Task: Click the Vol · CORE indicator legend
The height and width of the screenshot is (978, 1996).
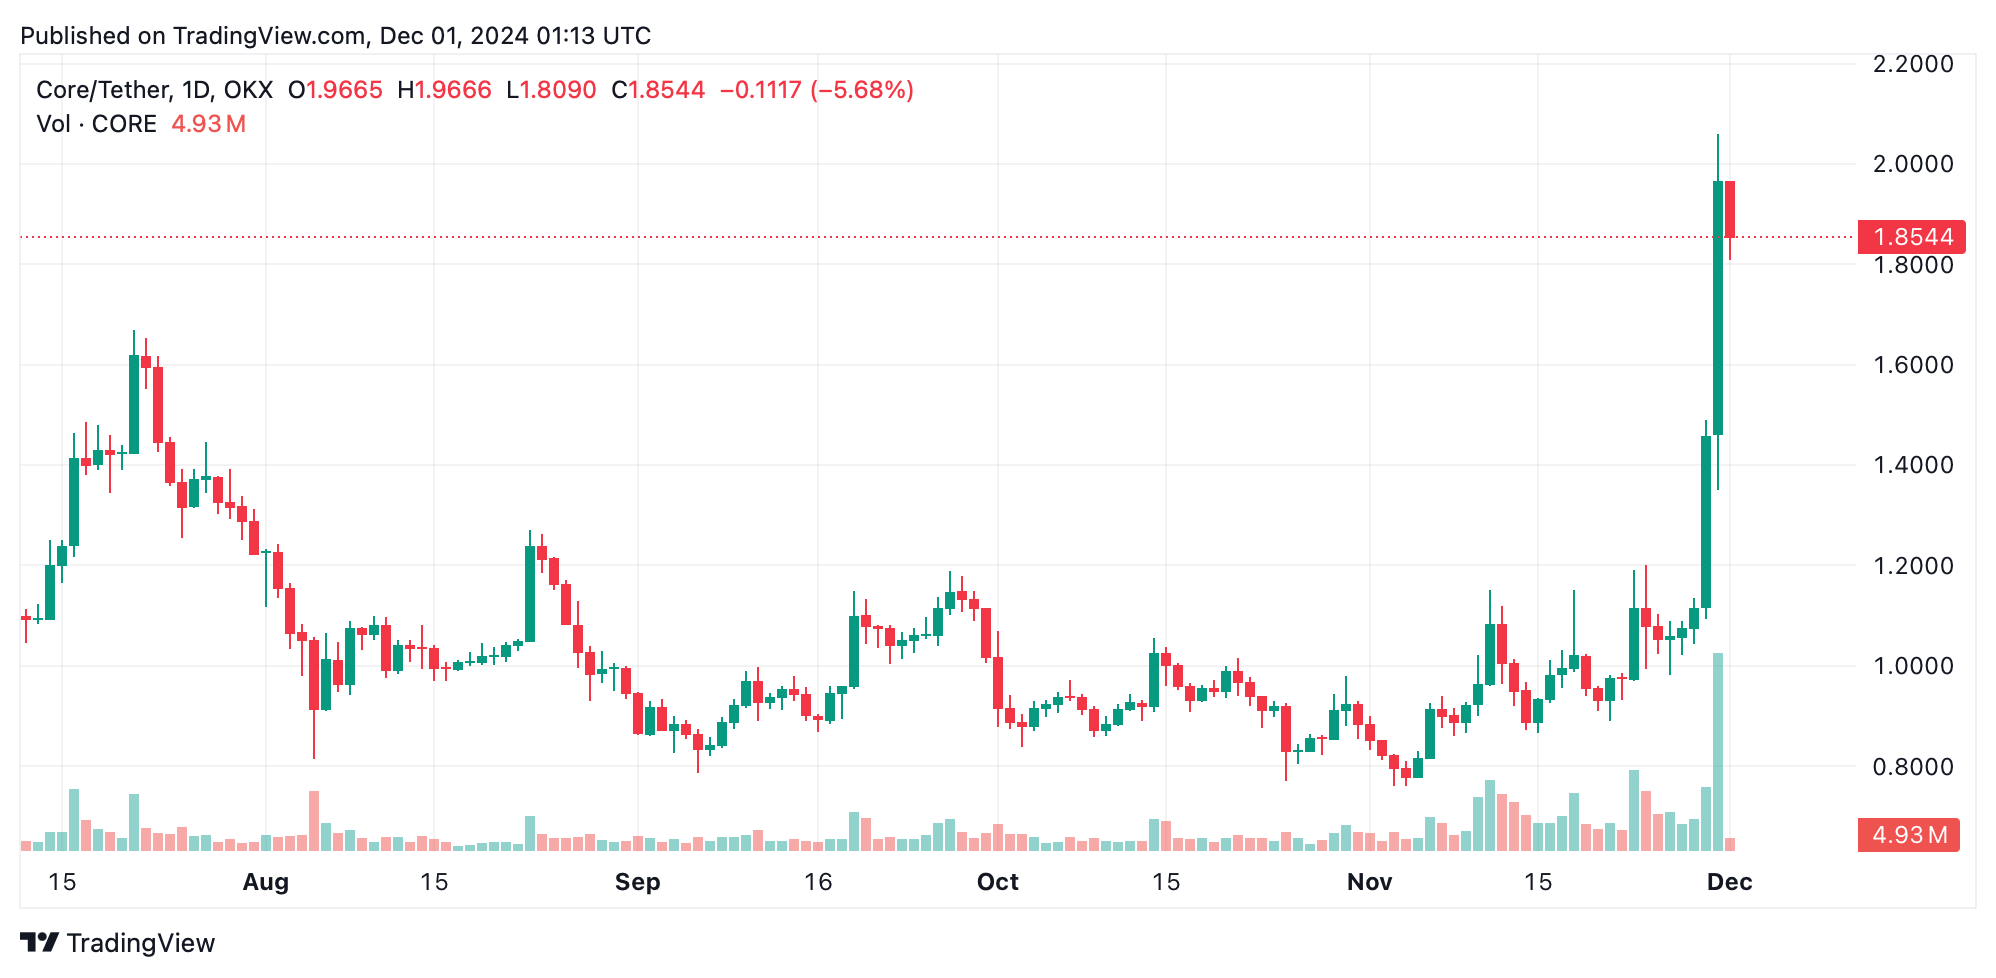Action: click(x=96, y=124)
